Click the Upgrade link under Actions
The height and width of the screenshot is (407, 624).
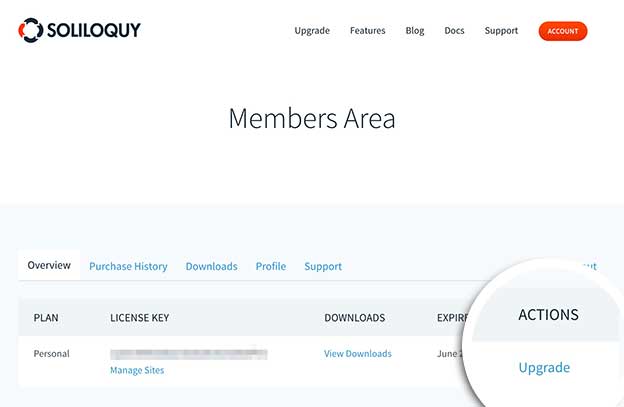point(544,368)
